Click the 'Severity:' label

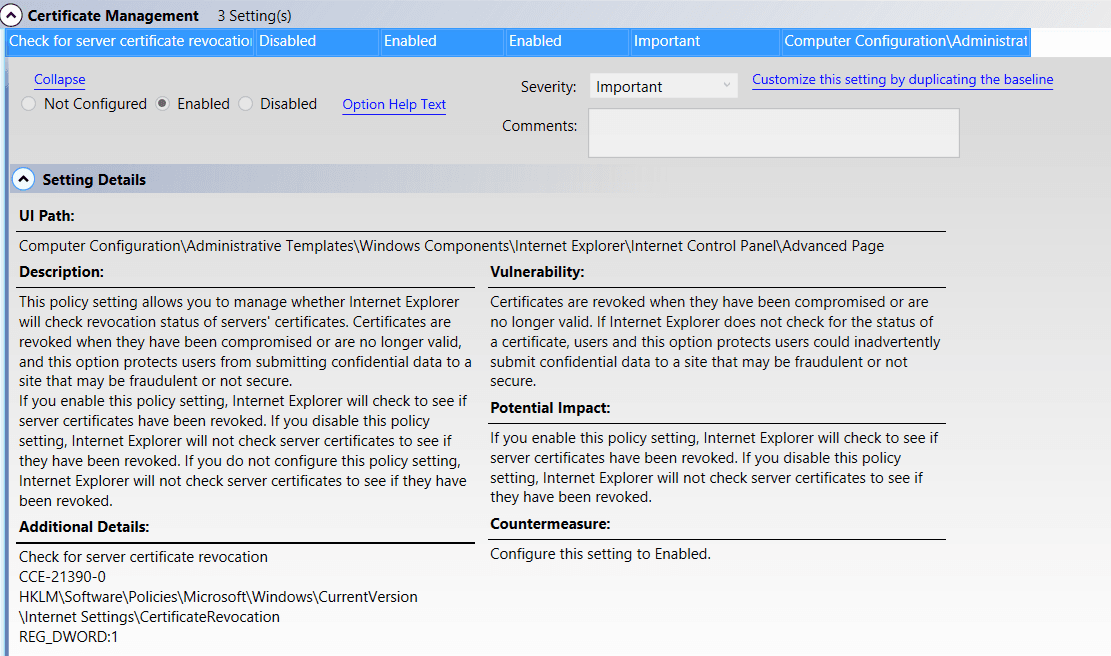tap(548, 86)
